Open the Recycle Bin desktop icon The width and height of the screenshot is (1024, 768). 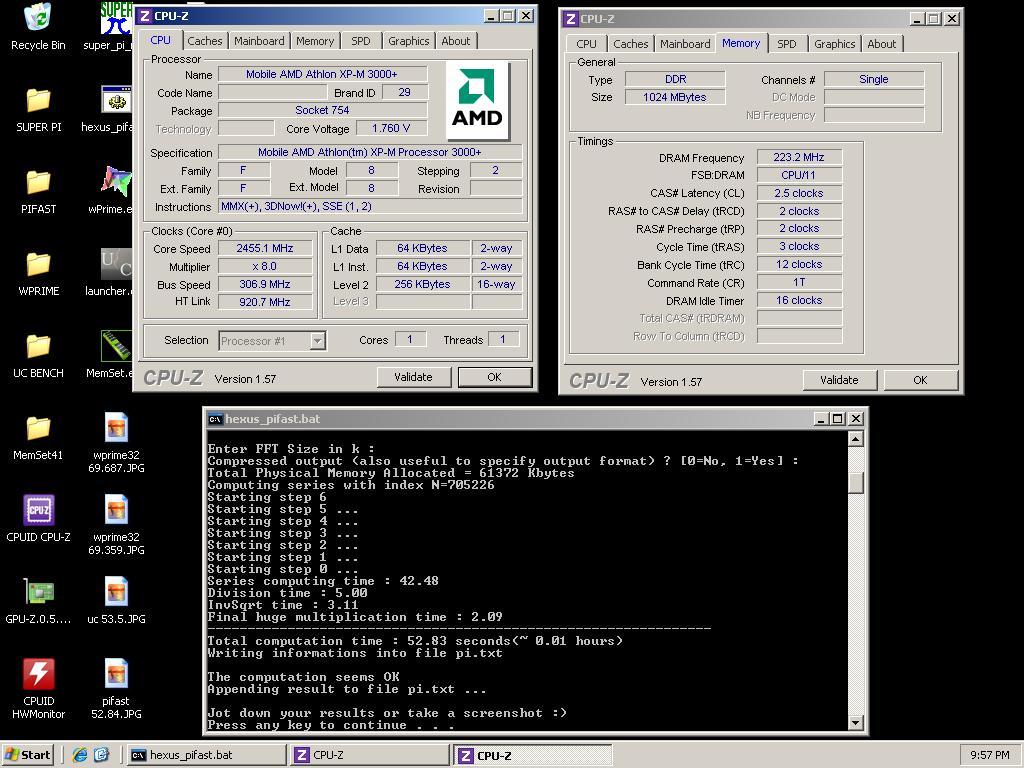coord(38,27)
